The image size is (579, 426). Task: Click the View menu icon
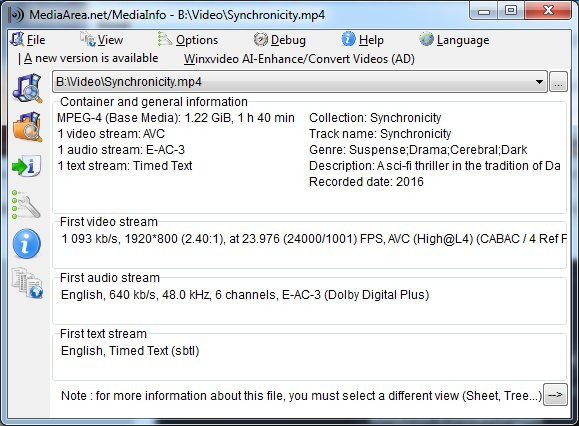[88, 39]
